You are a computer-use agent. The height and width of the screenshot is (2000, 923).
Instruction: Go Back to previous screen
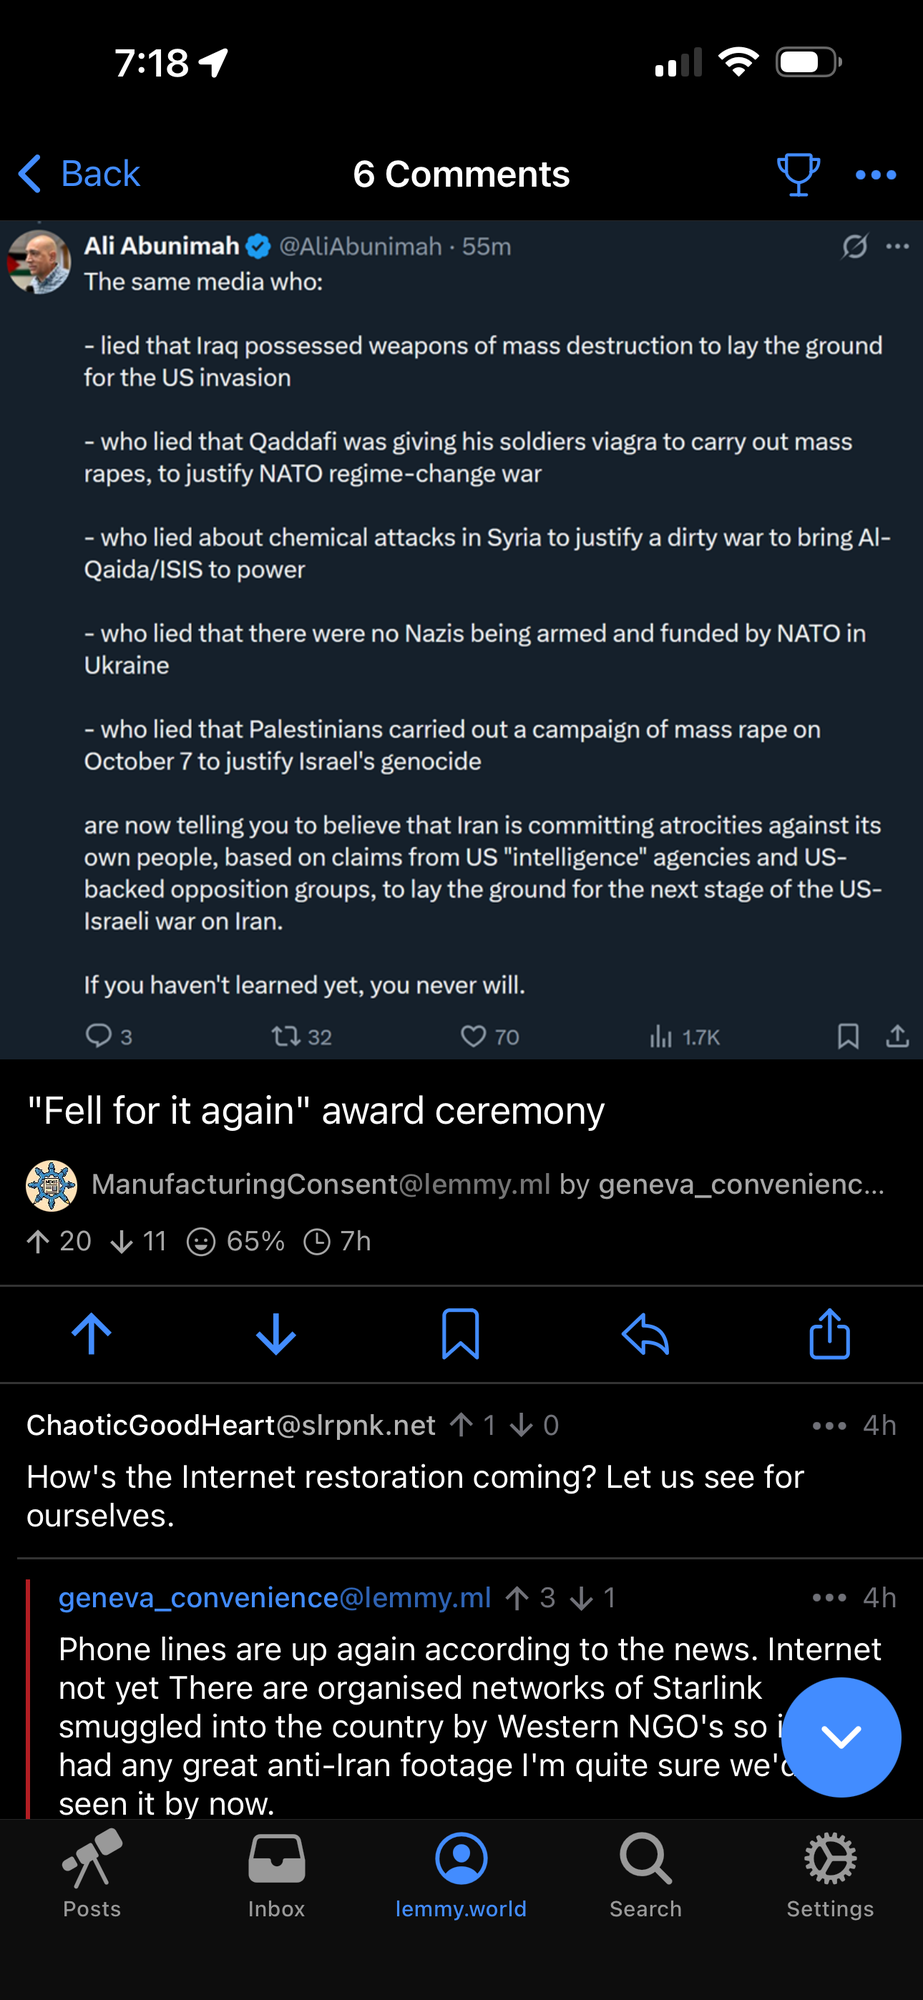[x=80, y=174]
